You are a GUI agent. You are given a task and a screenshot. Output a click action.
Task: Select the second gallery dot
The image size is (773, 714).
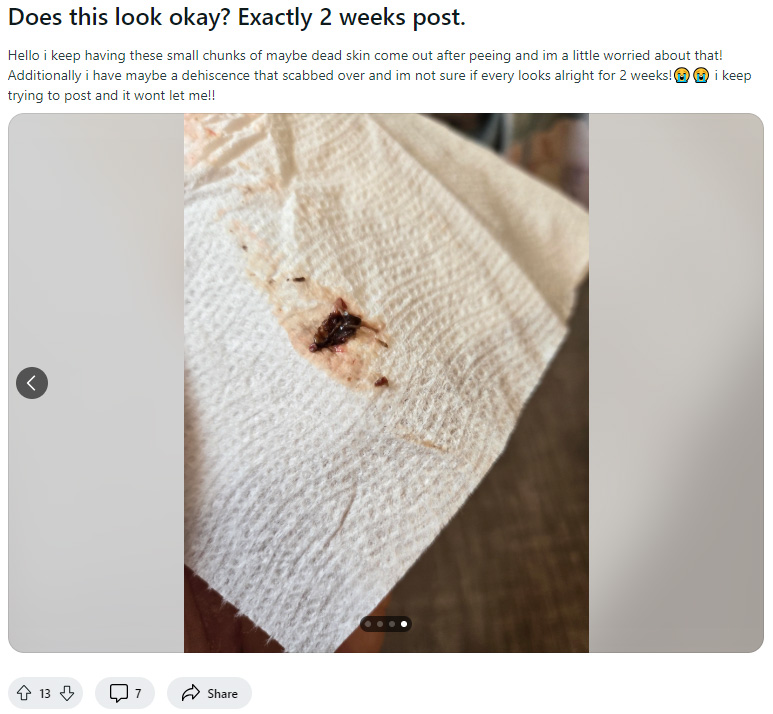pyautogui.click(x=380, y=624)
